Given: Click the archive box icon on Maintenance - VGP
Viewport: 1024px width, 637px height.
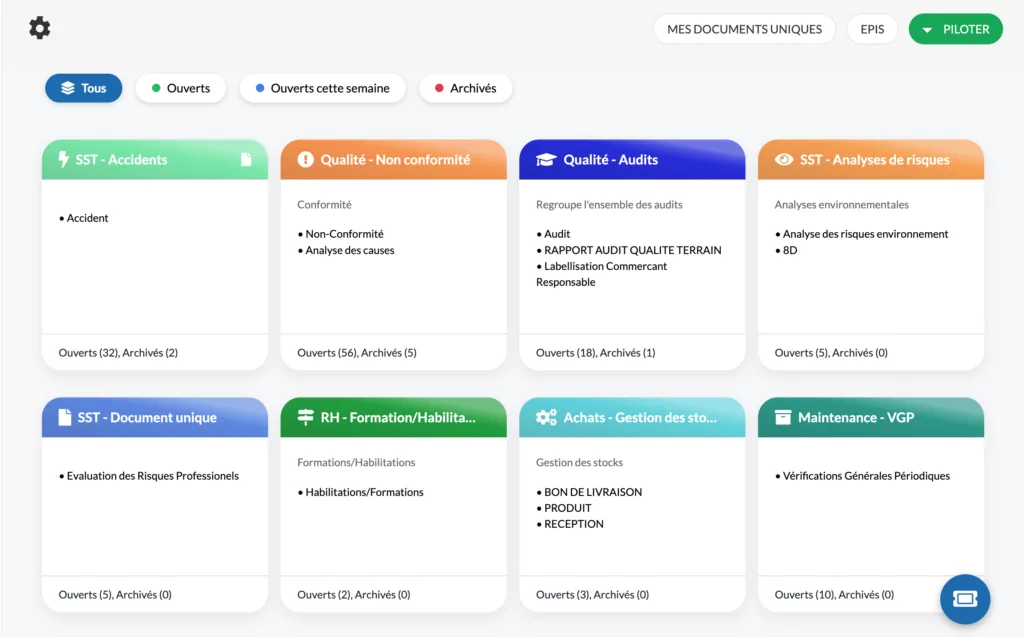Looking at the screenshot, I should pos(783,418).
